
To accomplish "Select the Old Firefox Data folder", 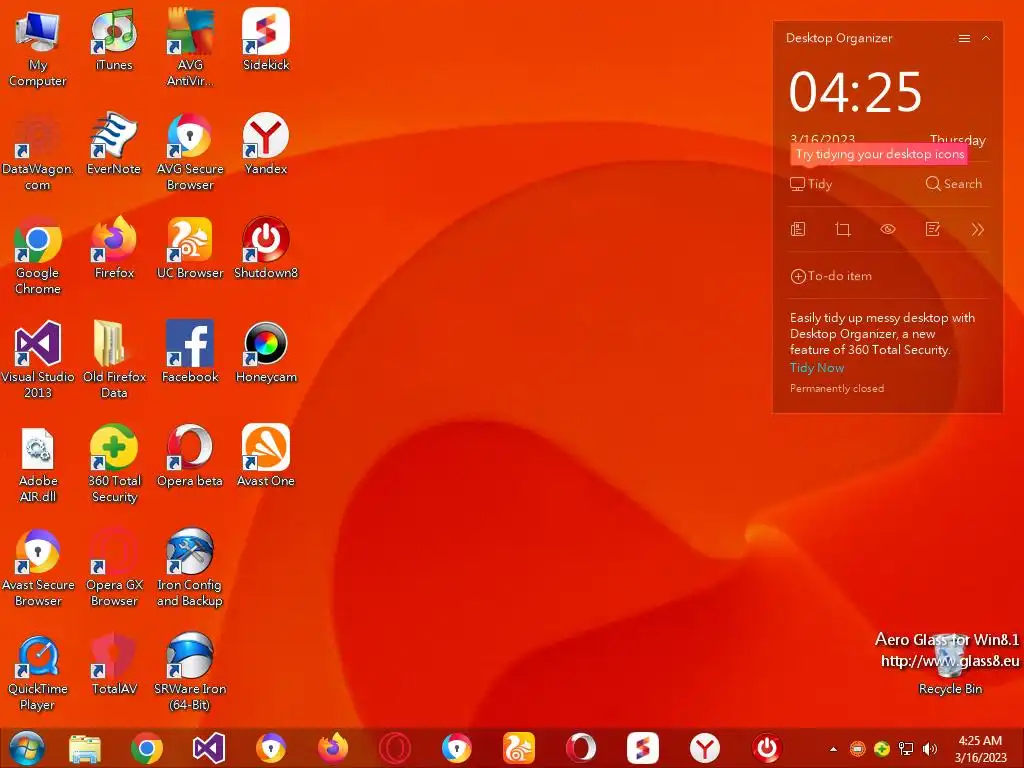I will (x=114, y=360).
